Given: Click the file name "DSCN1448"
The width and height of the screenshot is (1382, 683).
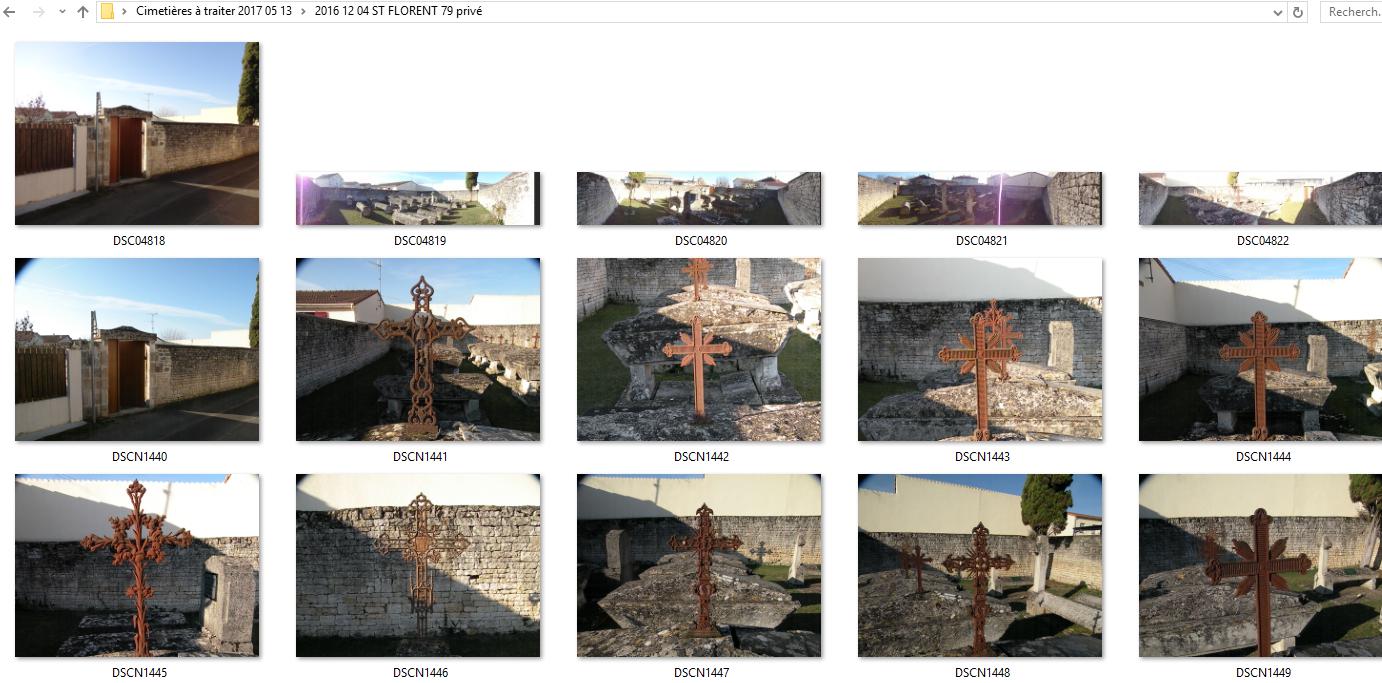Looking at the screenshot, I should click(982, 673).
